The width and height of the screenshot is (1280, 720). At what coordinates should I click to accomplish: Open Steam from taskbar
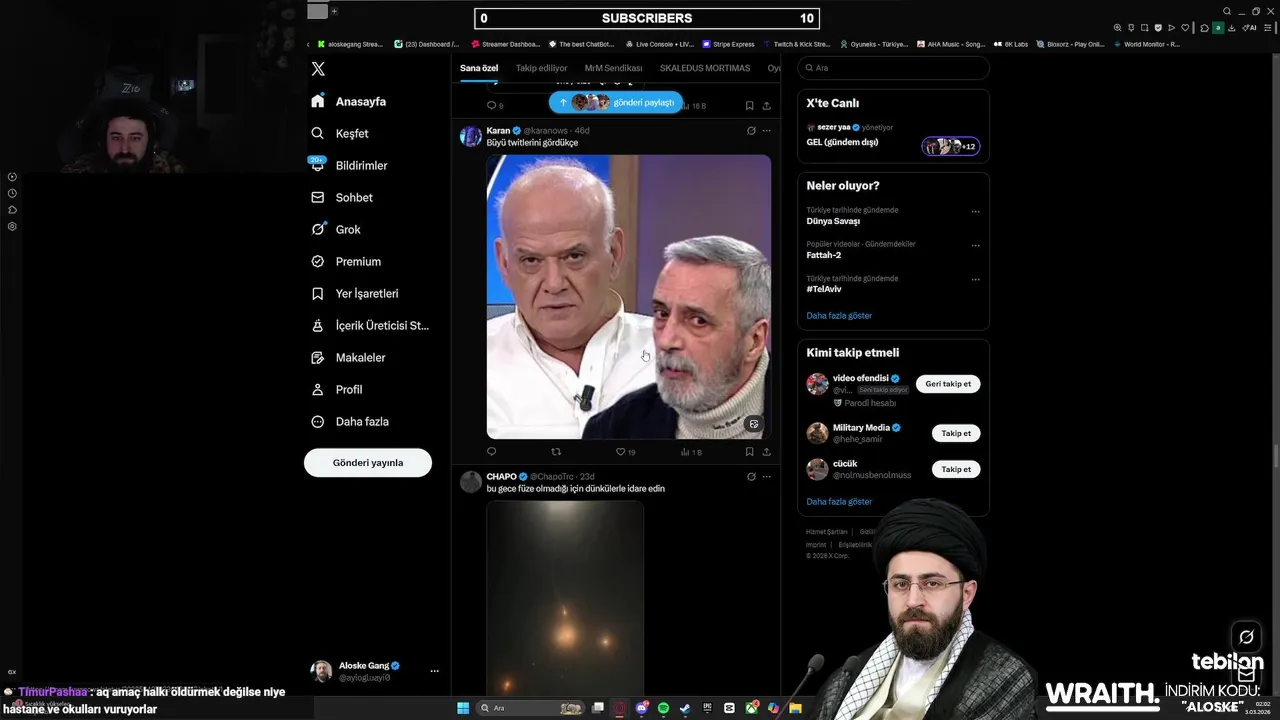pos(685,708)
